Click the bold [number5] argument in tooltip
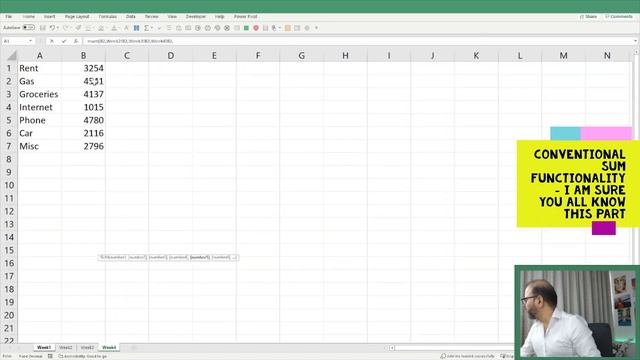 tap(200, 258)
